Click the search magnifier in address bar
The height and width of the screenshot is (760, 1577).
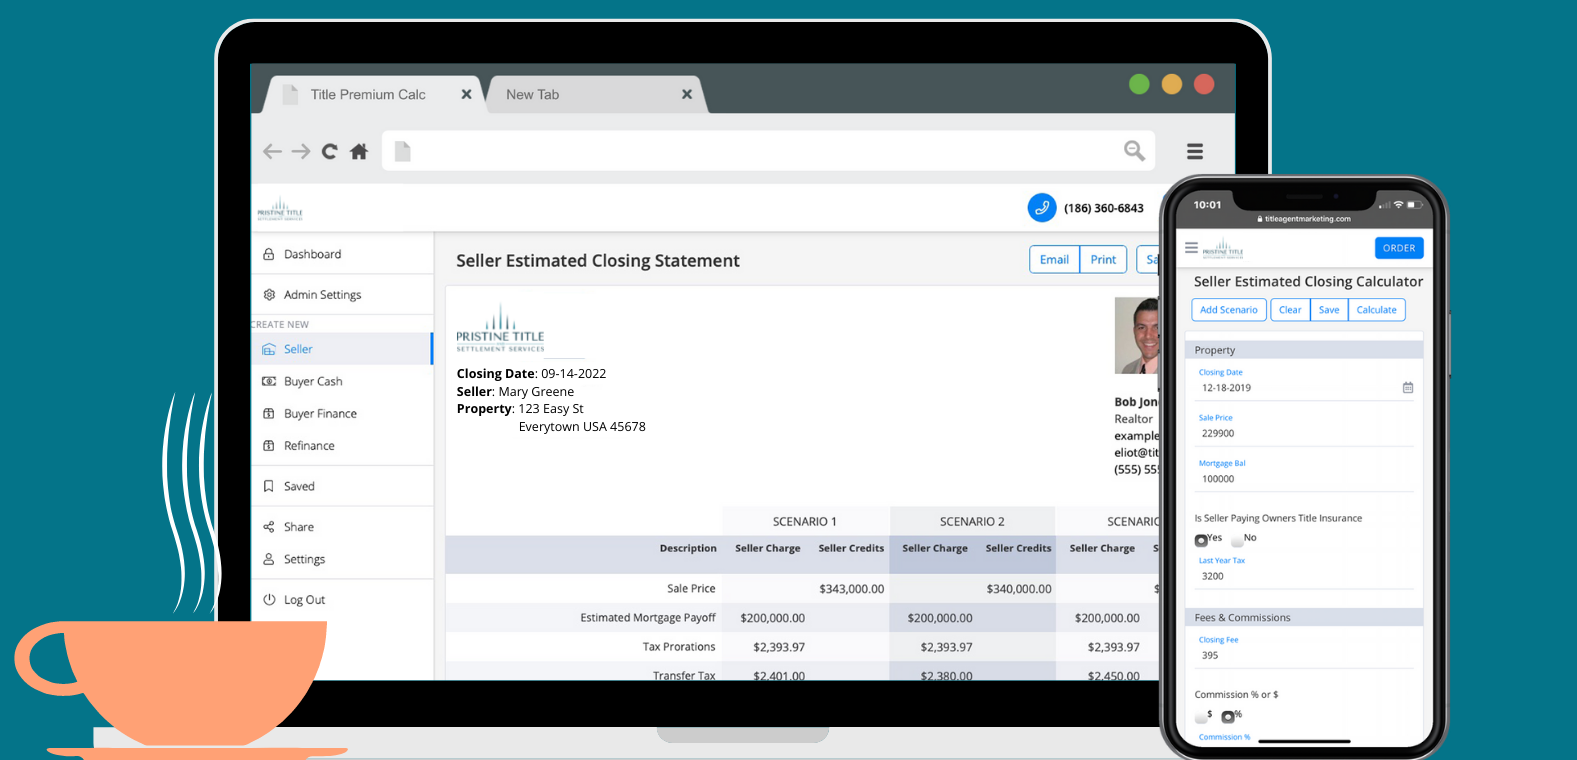[1134, 150]
